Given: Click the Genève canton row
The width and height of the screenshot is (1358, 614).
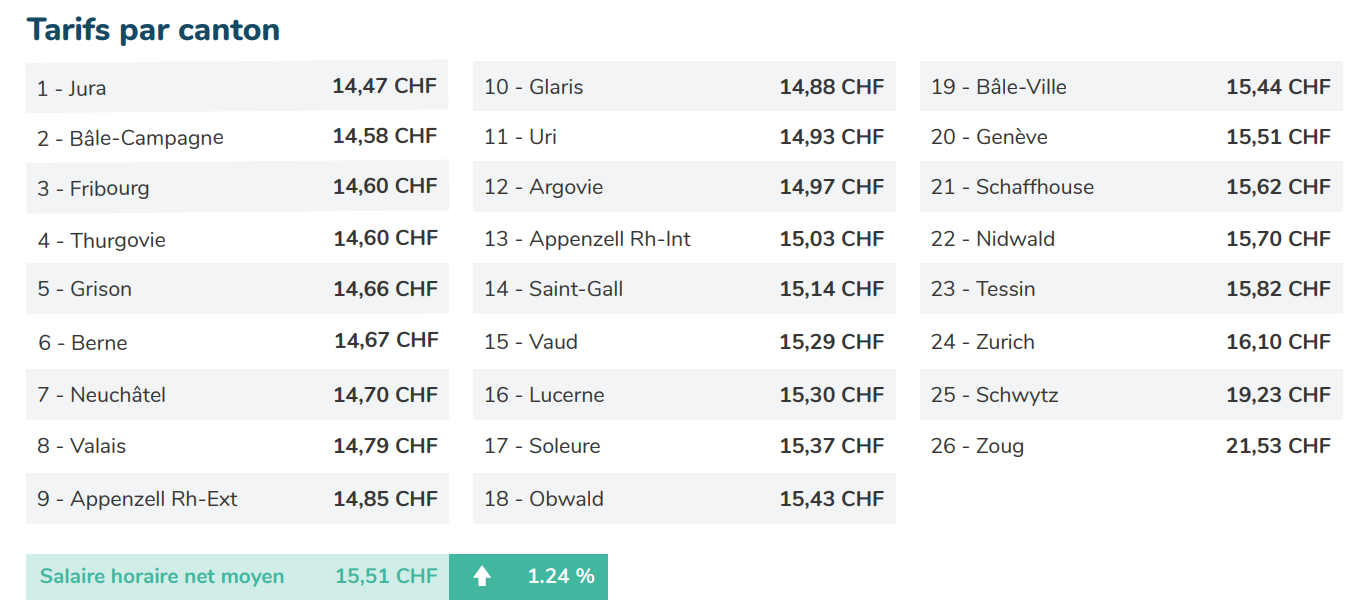Looking at the screenshot, I should click(x=1131, y=137).
